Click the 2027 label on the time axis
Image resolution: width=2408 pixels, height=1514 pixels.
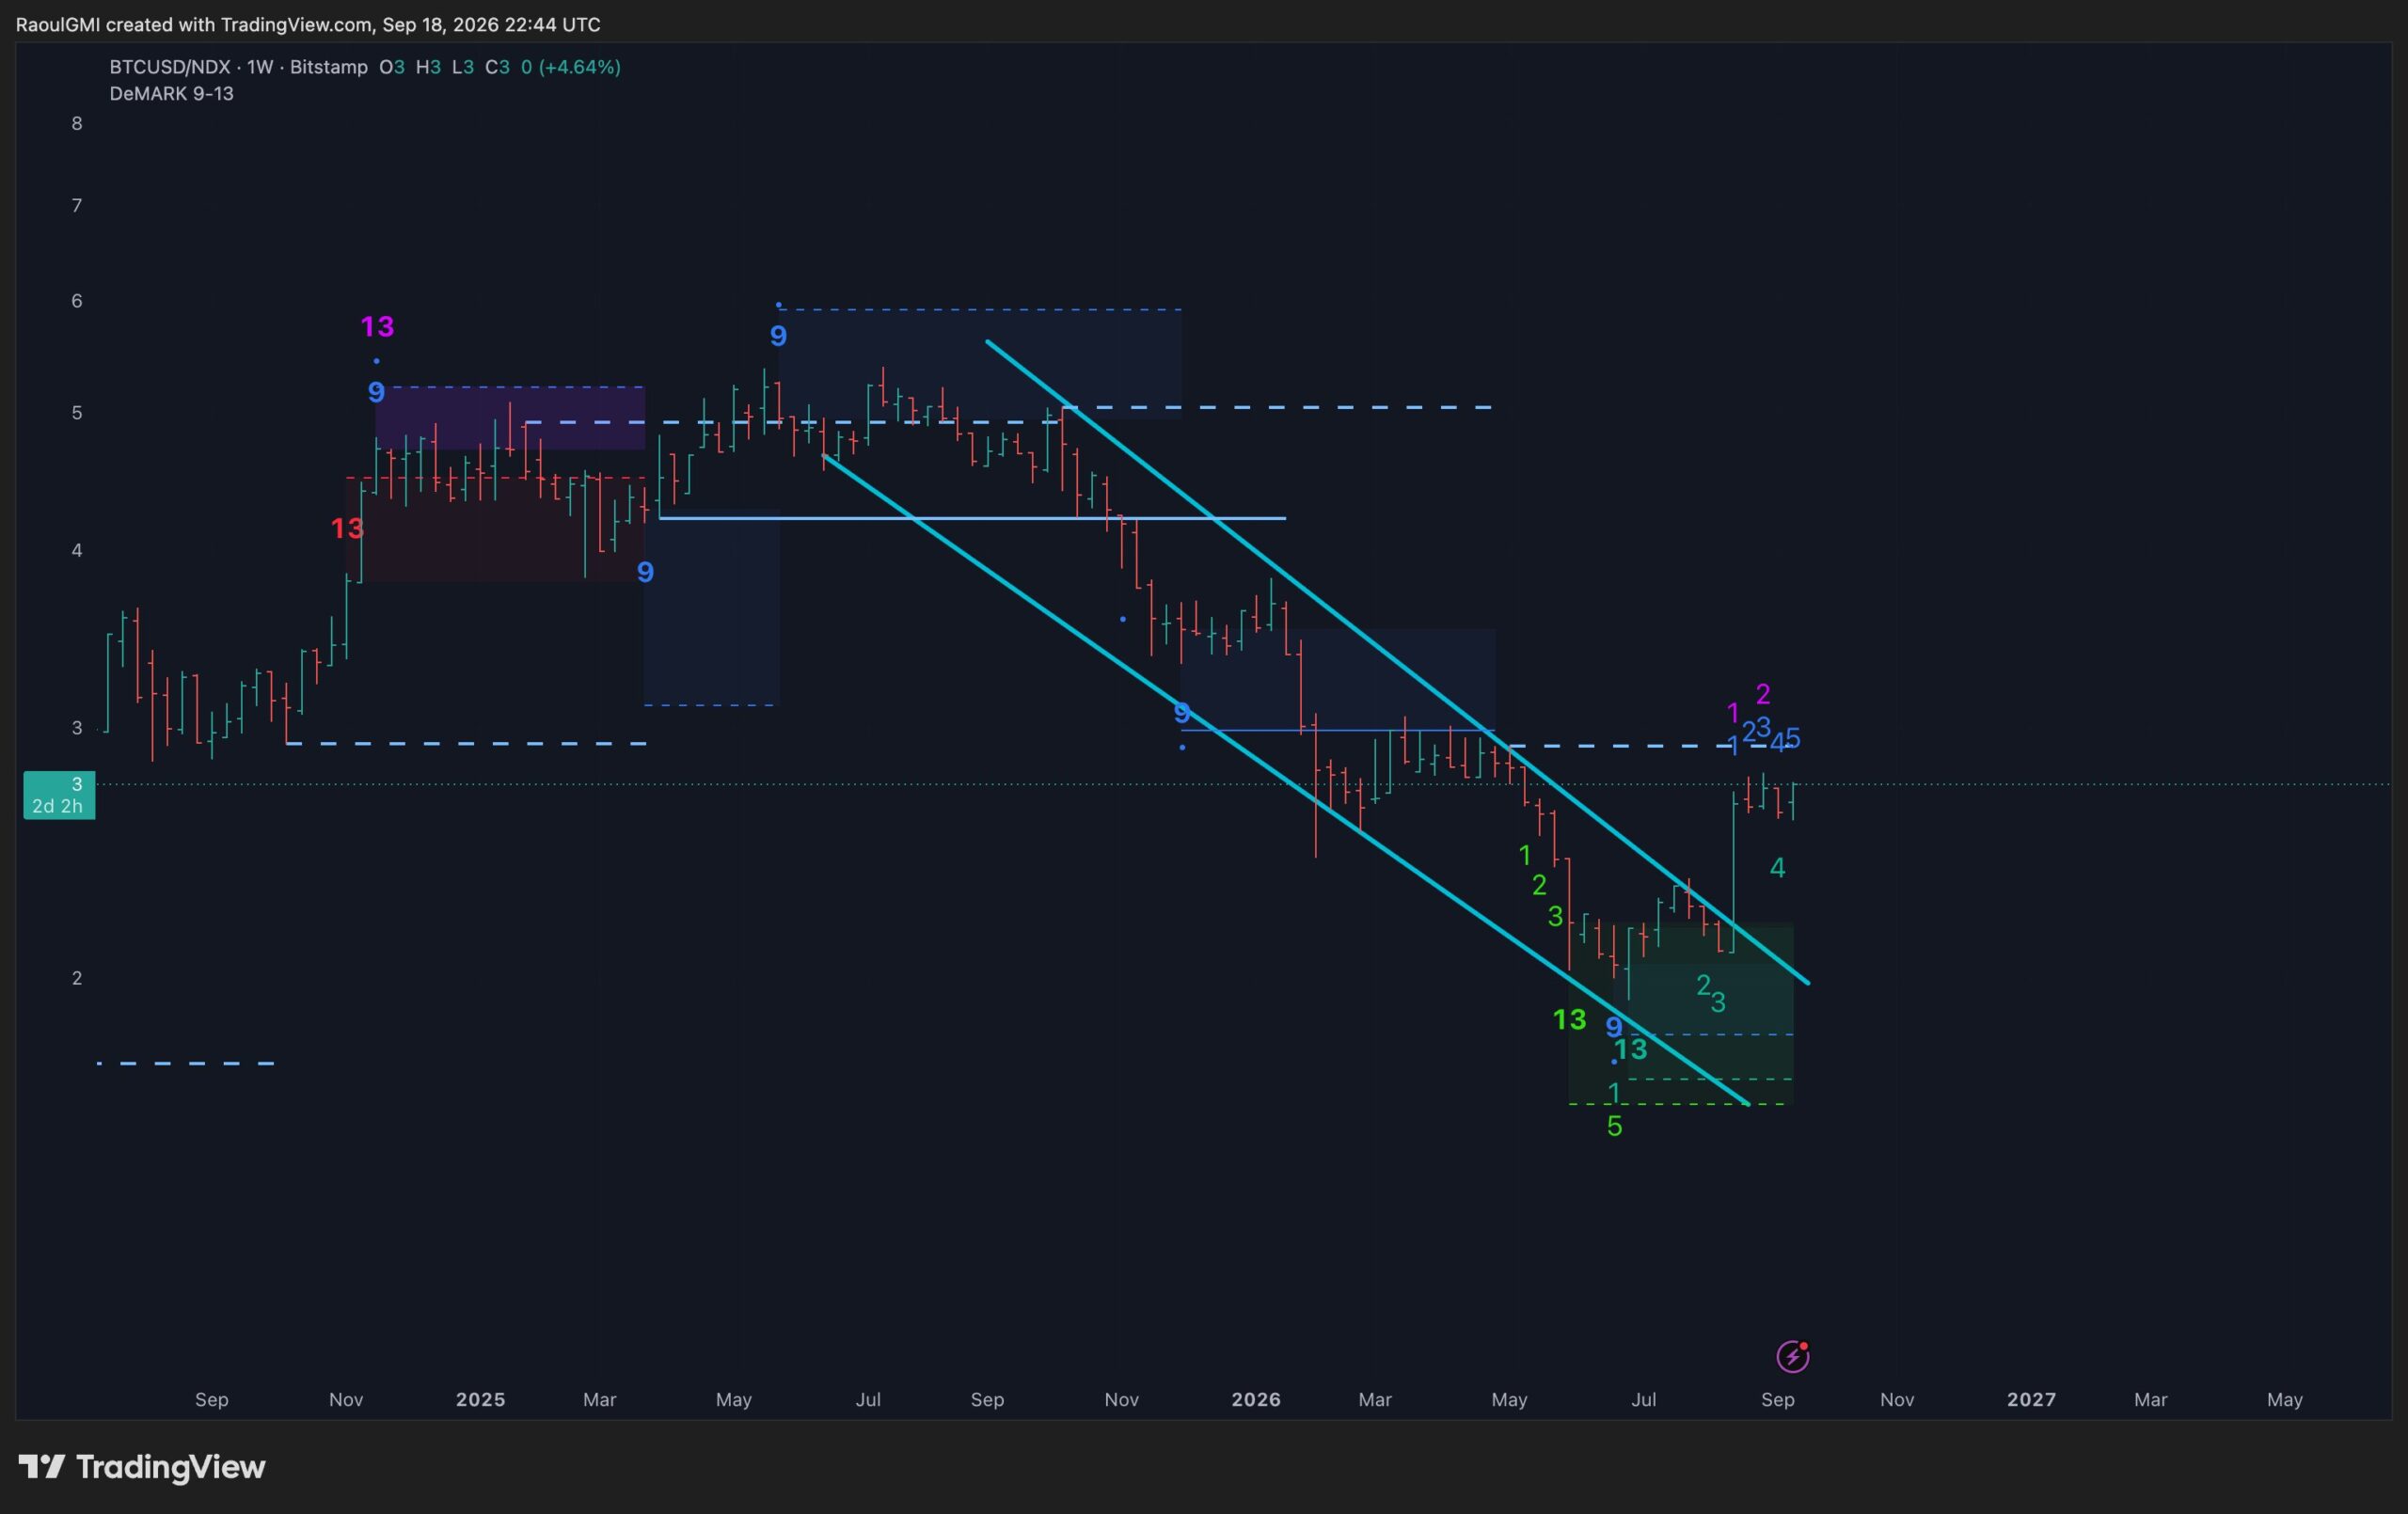[2031, 1399]
